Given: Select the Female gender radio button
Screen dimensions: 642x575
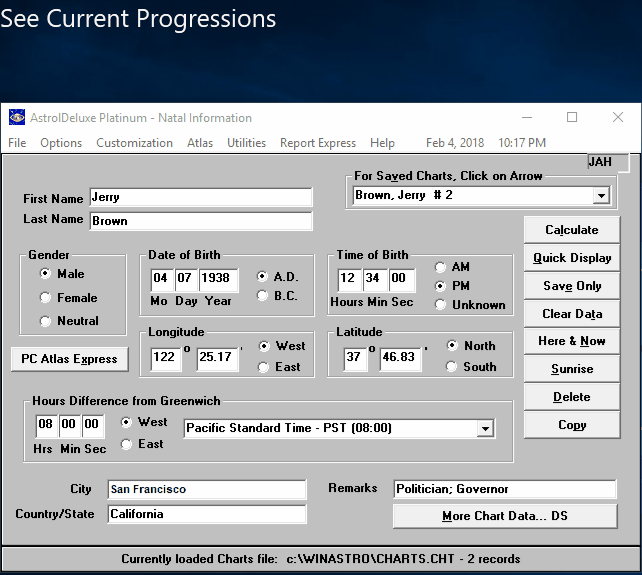Looking at the screenshot, I should point(45,298).
